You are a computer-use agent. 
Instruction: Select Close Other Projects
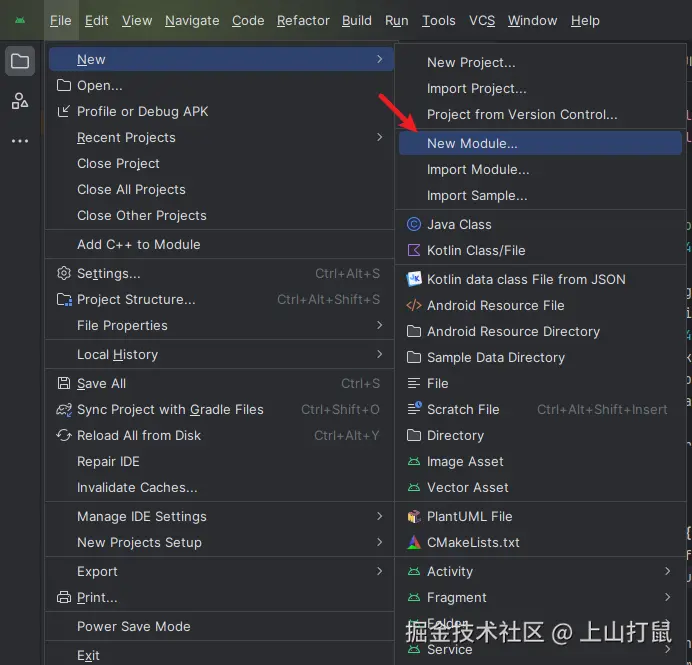coord(221,215)
